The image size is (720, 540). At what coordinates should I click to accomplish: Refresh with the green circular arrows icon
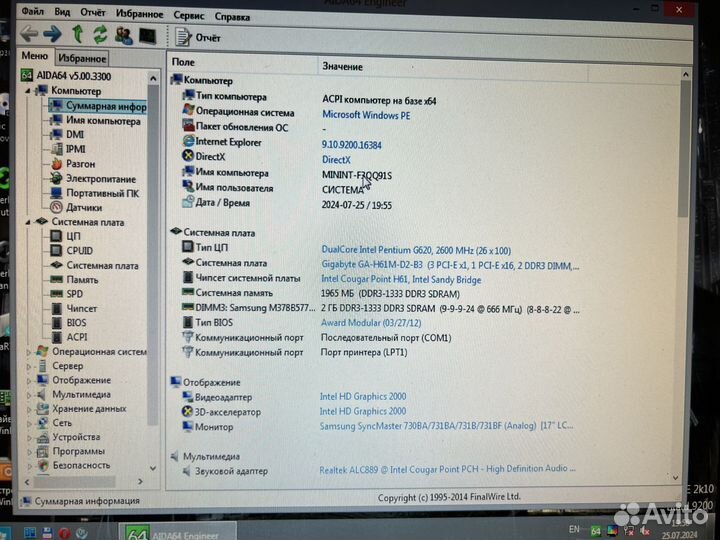point(100,34)
